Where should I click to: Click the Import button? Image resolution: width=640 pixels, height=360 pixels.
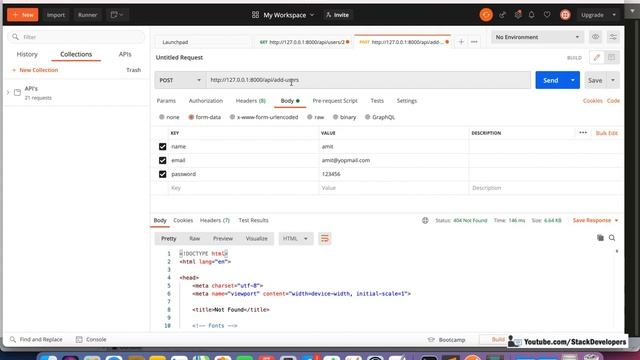click(56, 15)
